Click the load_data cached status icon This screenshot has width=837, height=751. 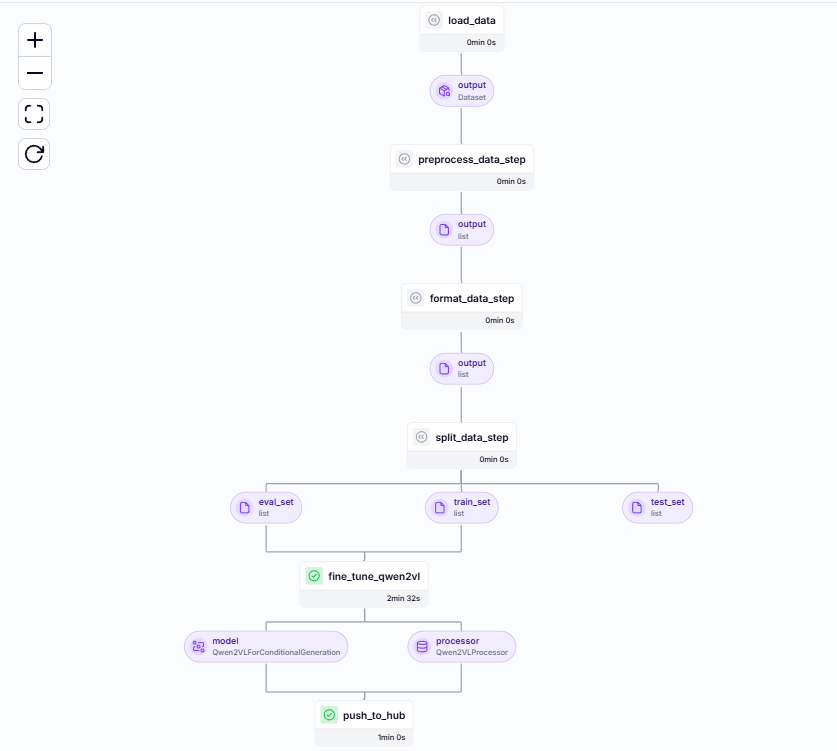point(434,20)
